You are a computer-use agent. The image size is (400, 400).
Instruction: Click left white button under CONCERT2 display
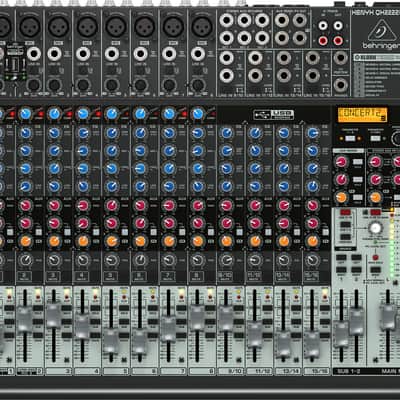tap(349, 138)
